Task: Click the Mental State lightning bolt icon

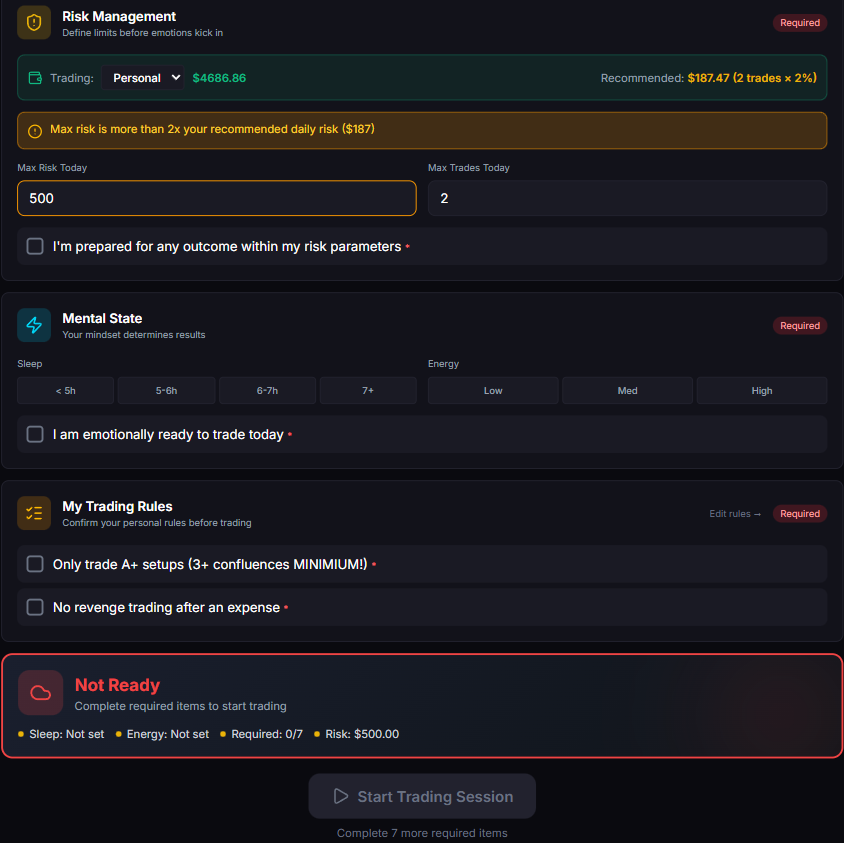Action: point(34,325)
